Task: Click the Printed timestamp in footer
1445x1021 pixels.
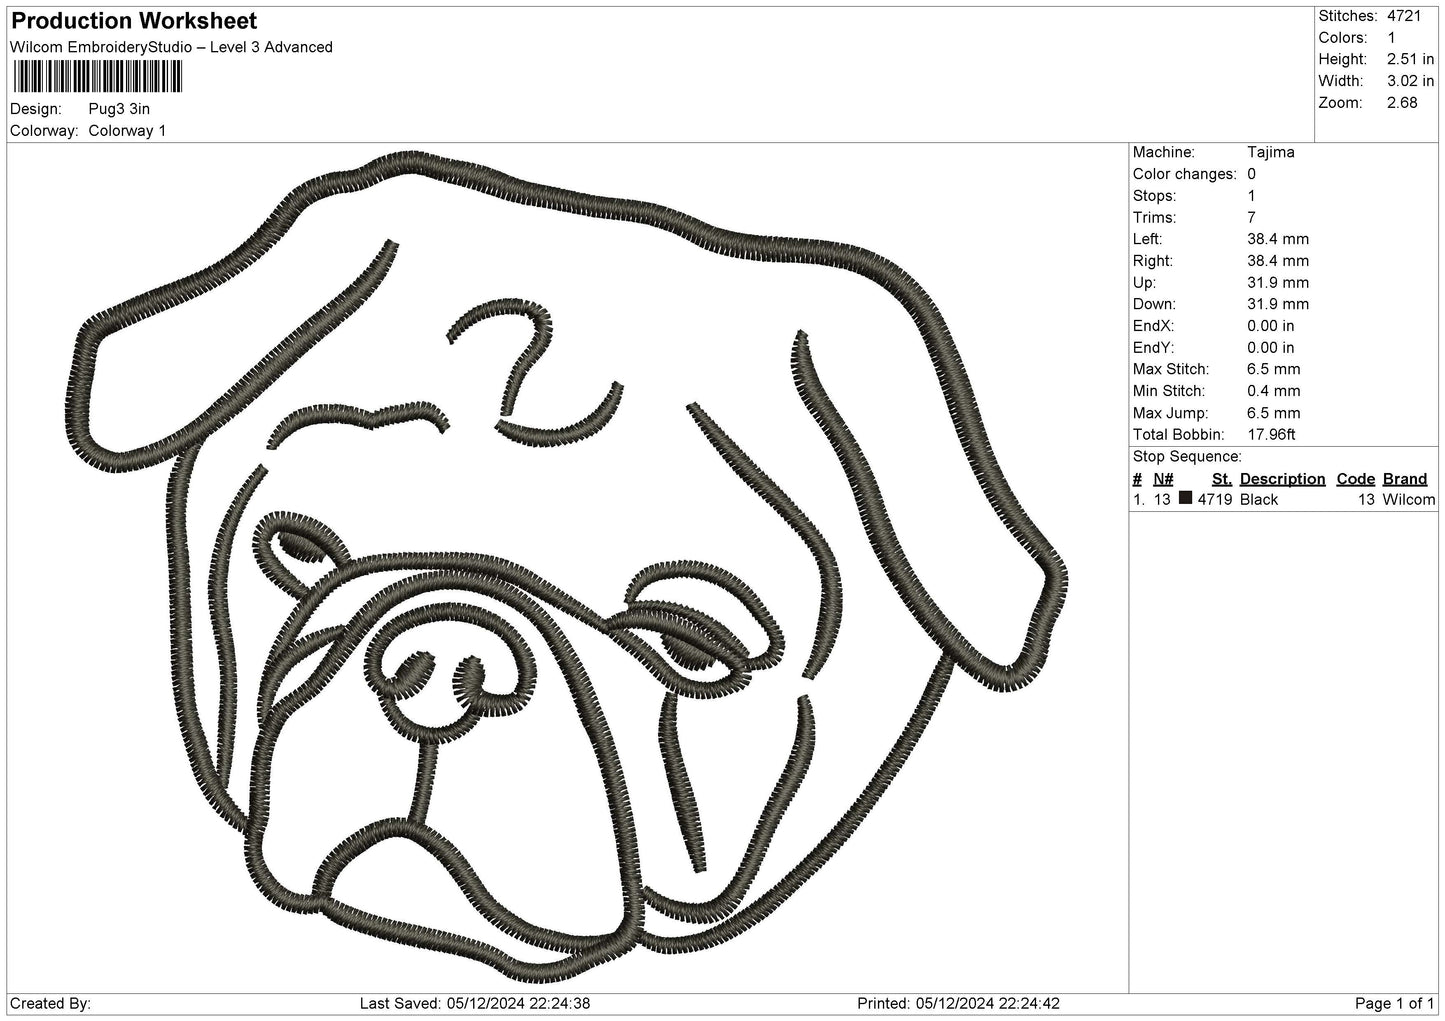Action: [958, 1003]
